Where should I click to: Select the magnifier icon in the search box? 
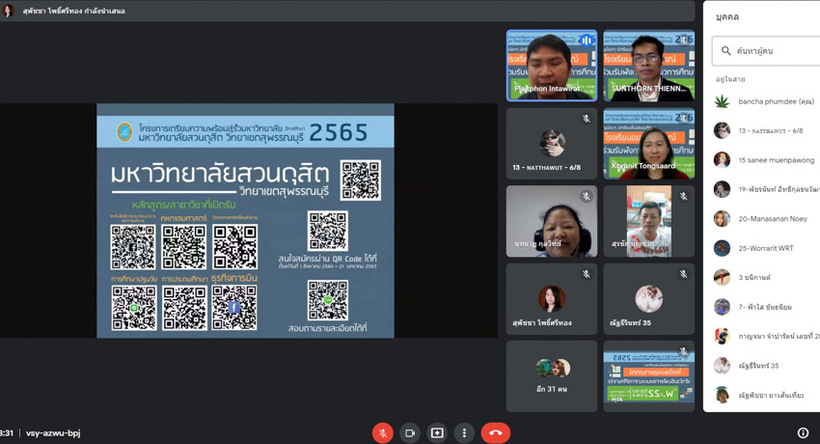click(726, 51)
